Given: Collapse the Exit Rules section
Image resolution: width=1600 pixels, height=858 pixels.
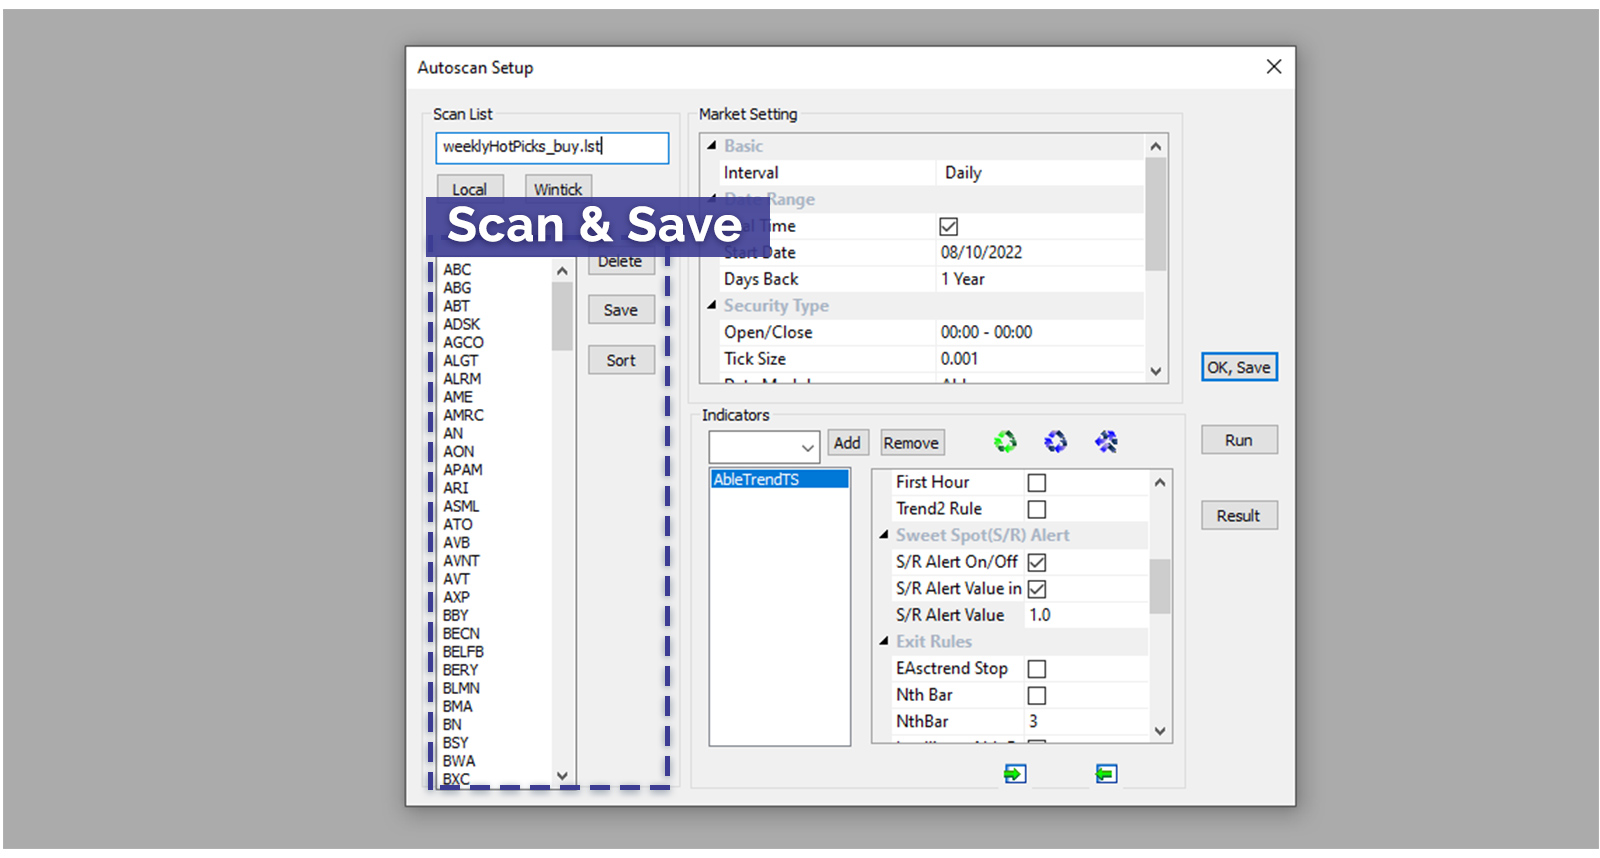Looking at the screenshot, I should (884, 641).
